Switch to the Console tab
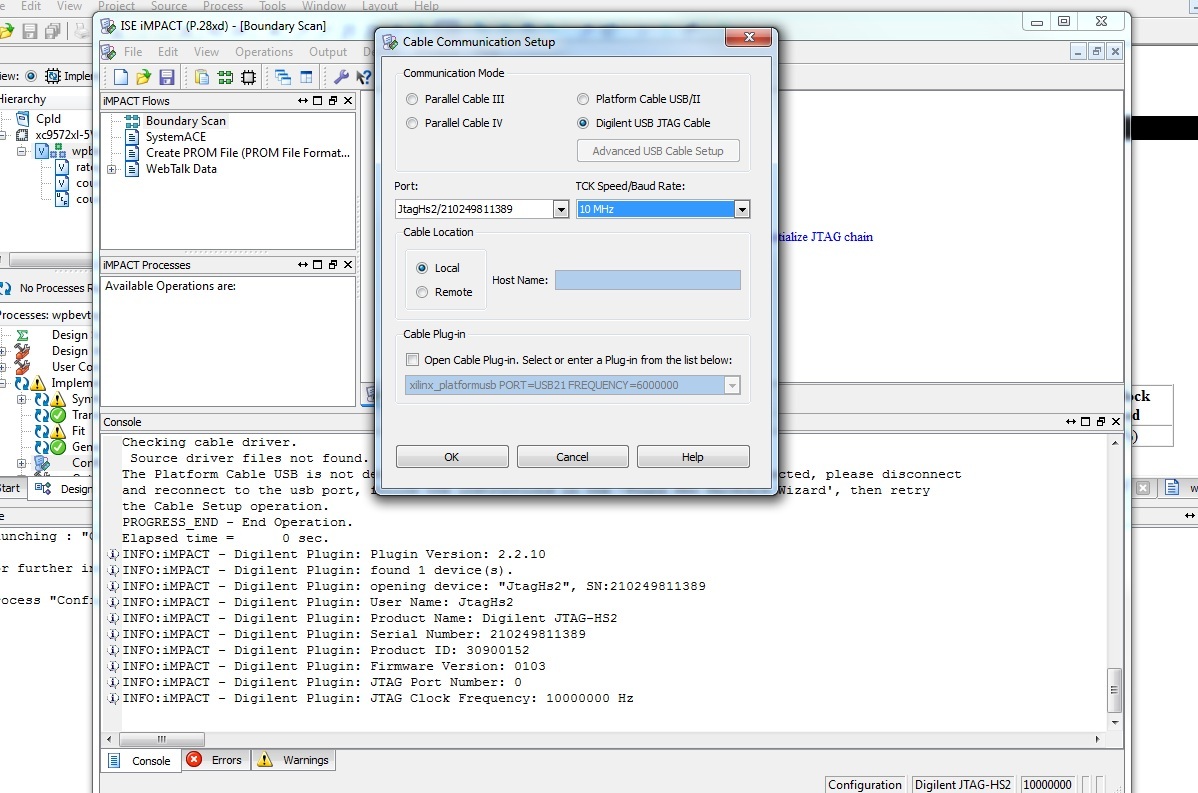 point(141,760)
